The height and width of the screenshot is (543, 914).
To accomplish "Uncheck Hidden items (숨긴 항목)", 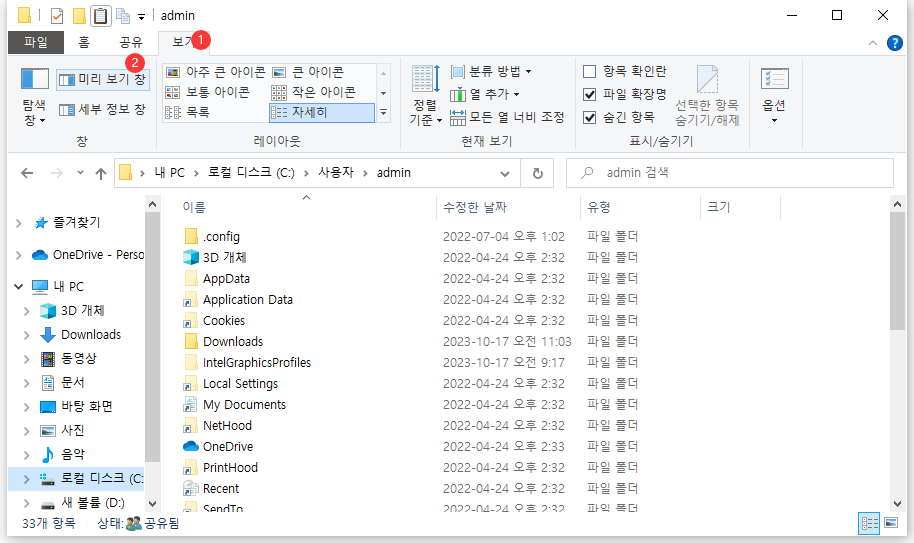I will [x=590, y=117].
